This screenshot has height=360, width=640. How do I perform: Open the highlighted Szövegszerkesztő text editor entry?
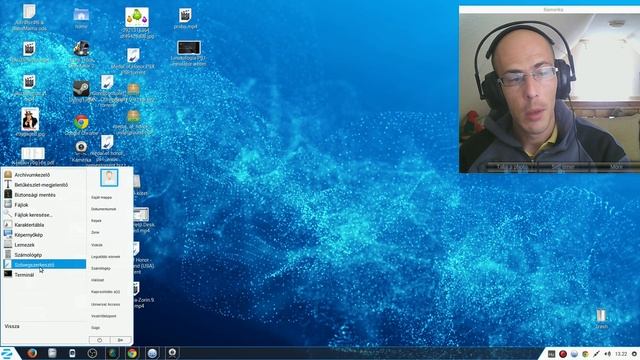(44, 264)
